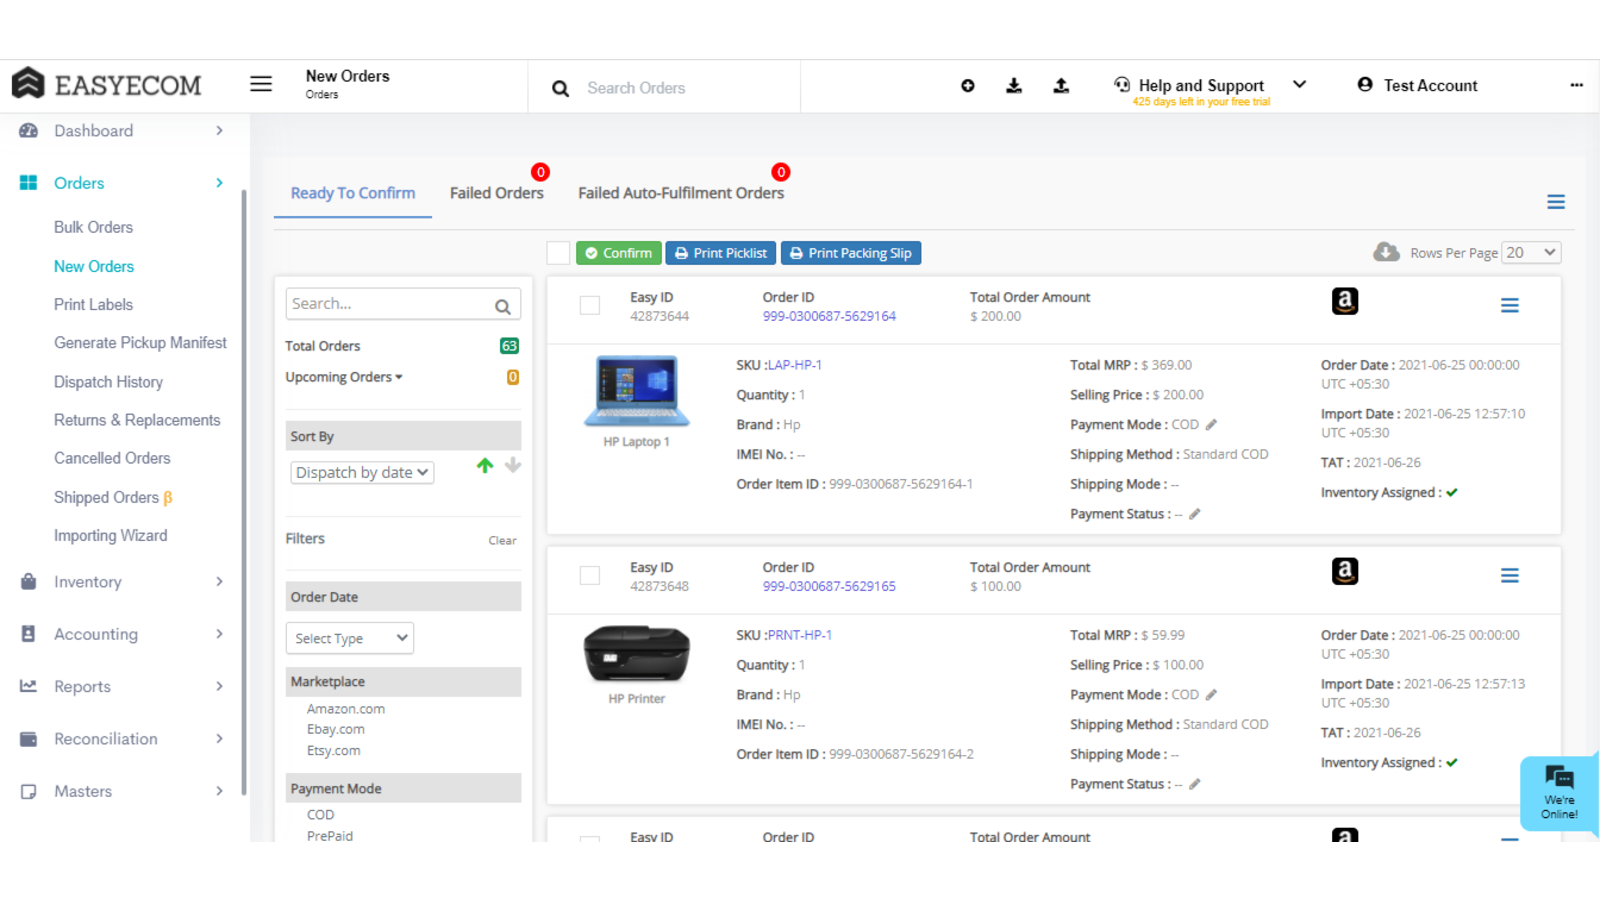Open Order Date Select Type dropdown
Viewport: 1600px width, 900px height.
(x=350, y=638)
